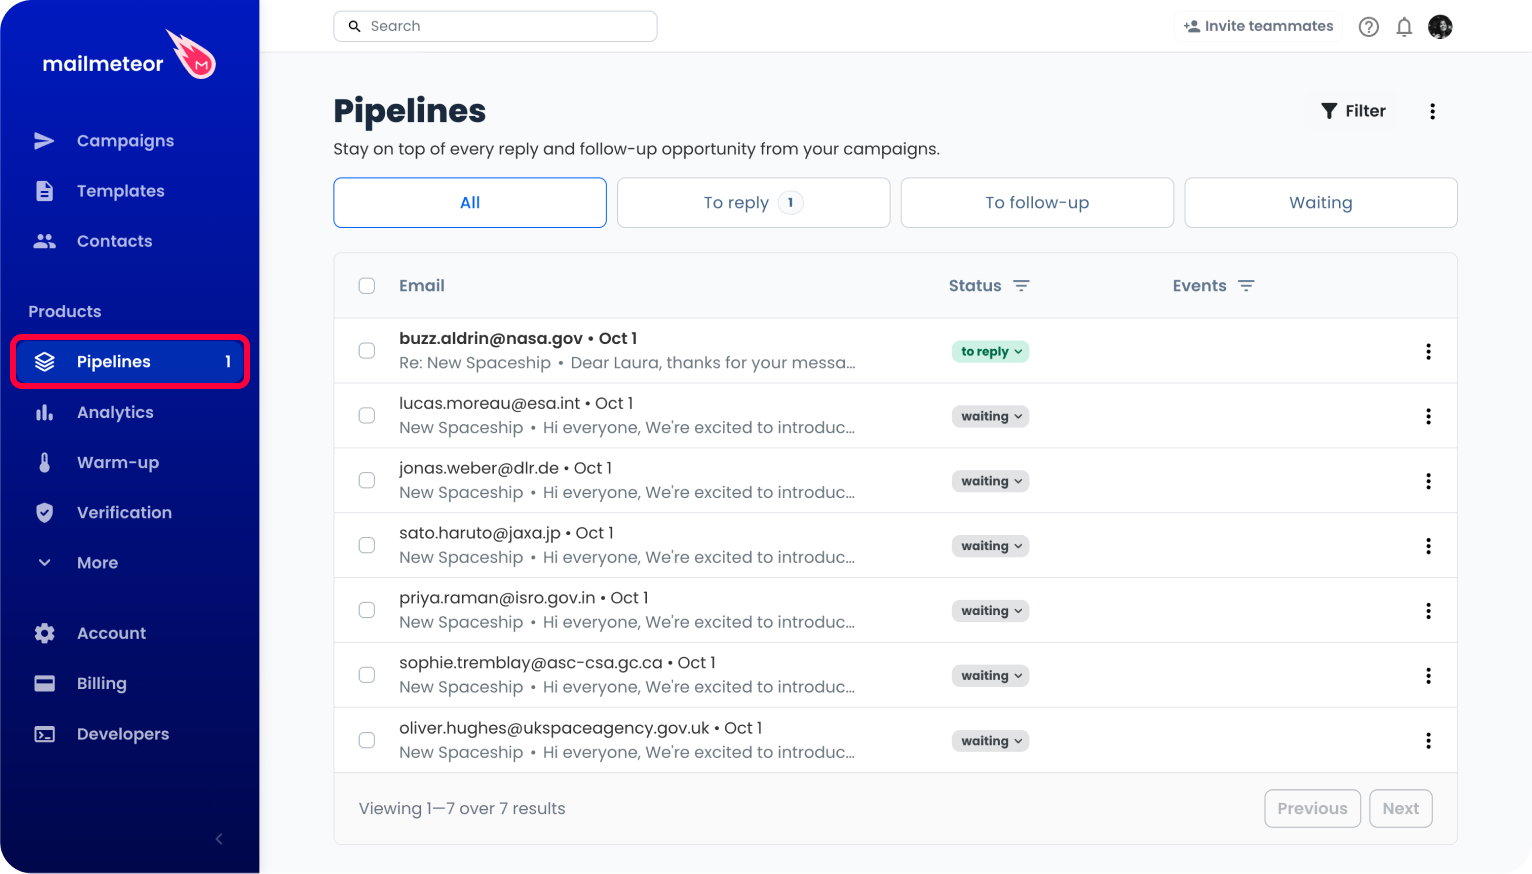Screen dimensions: 1532x874
Task: Click the Templates document icon
Action: [x=44, y=191]
